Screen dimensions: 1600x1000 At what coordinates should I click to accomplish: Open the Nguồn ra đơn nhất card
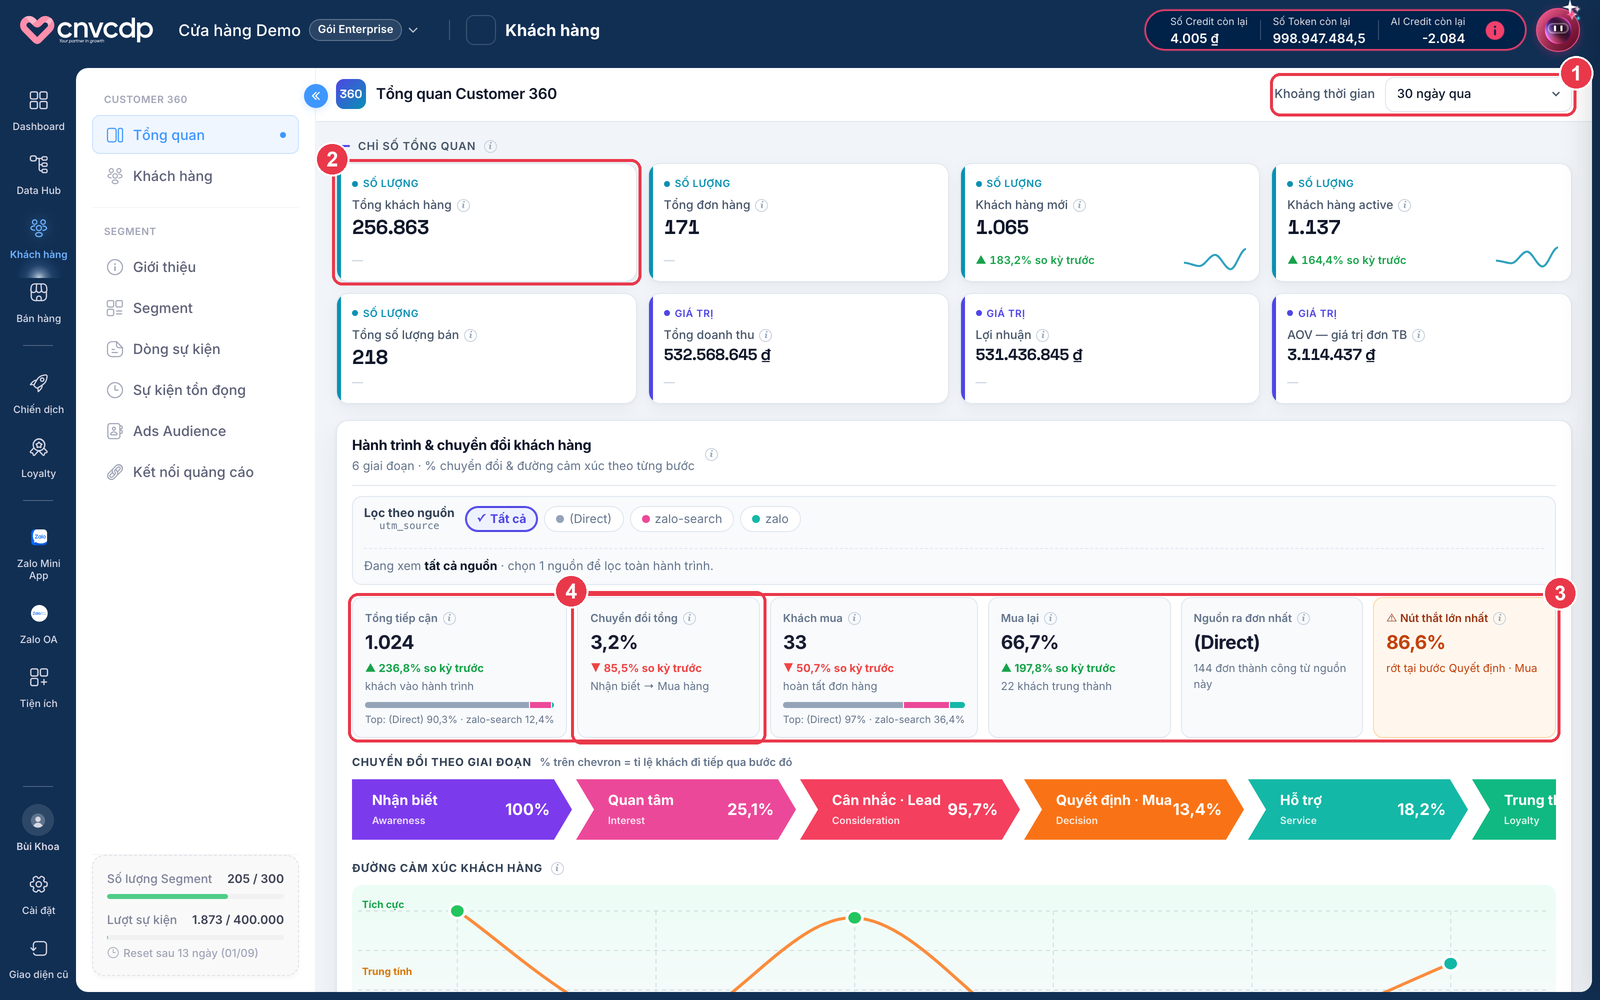pos(1271,667)
